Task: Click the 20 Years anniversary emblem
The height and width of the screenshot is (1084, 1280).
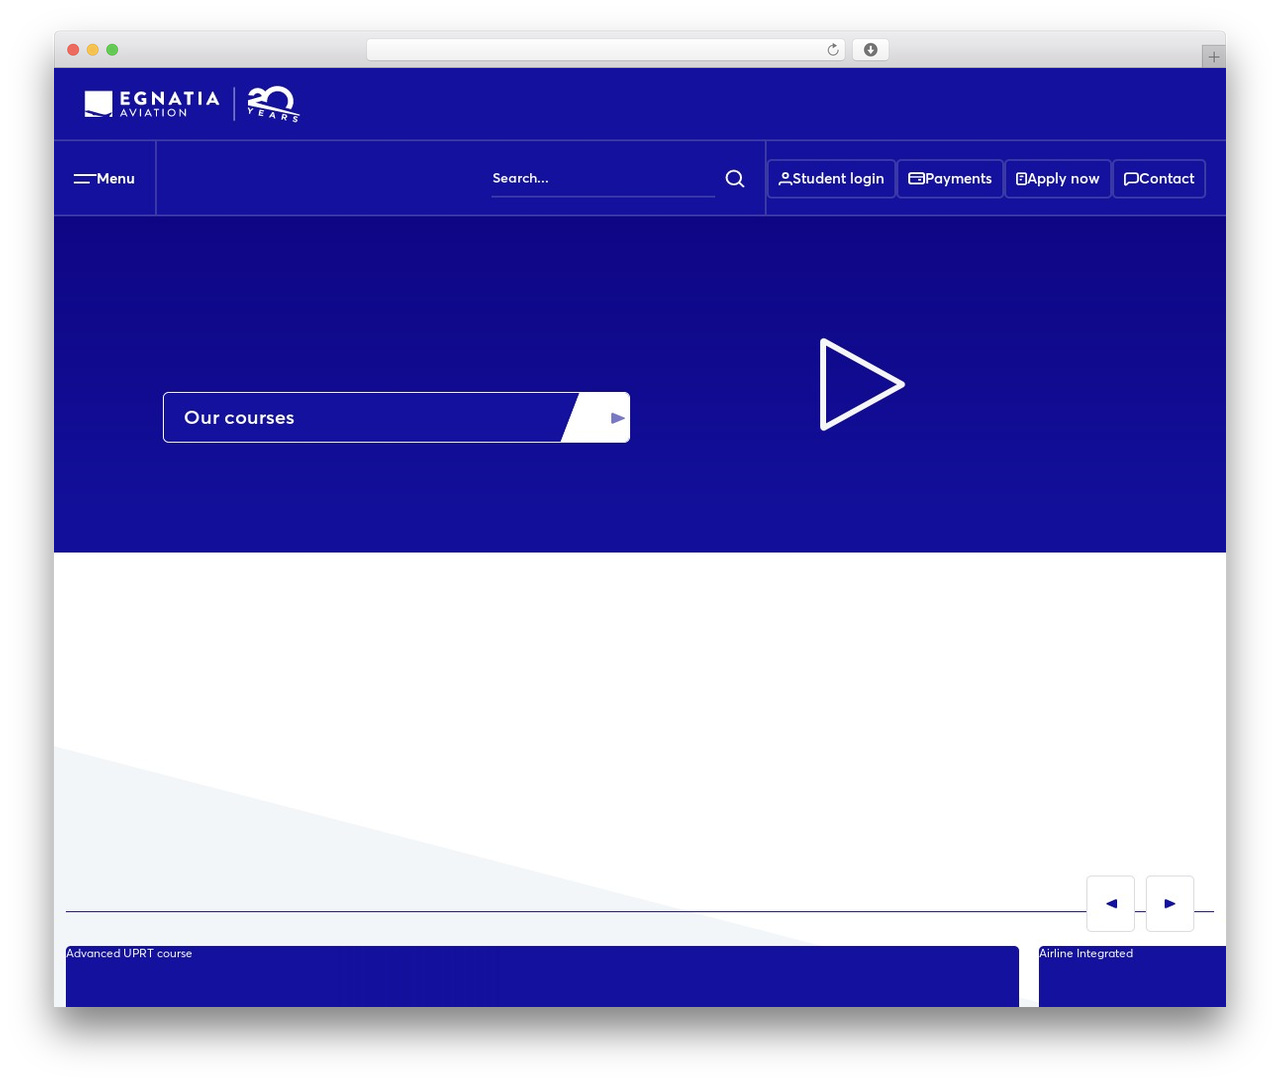Action: (273, 104)
